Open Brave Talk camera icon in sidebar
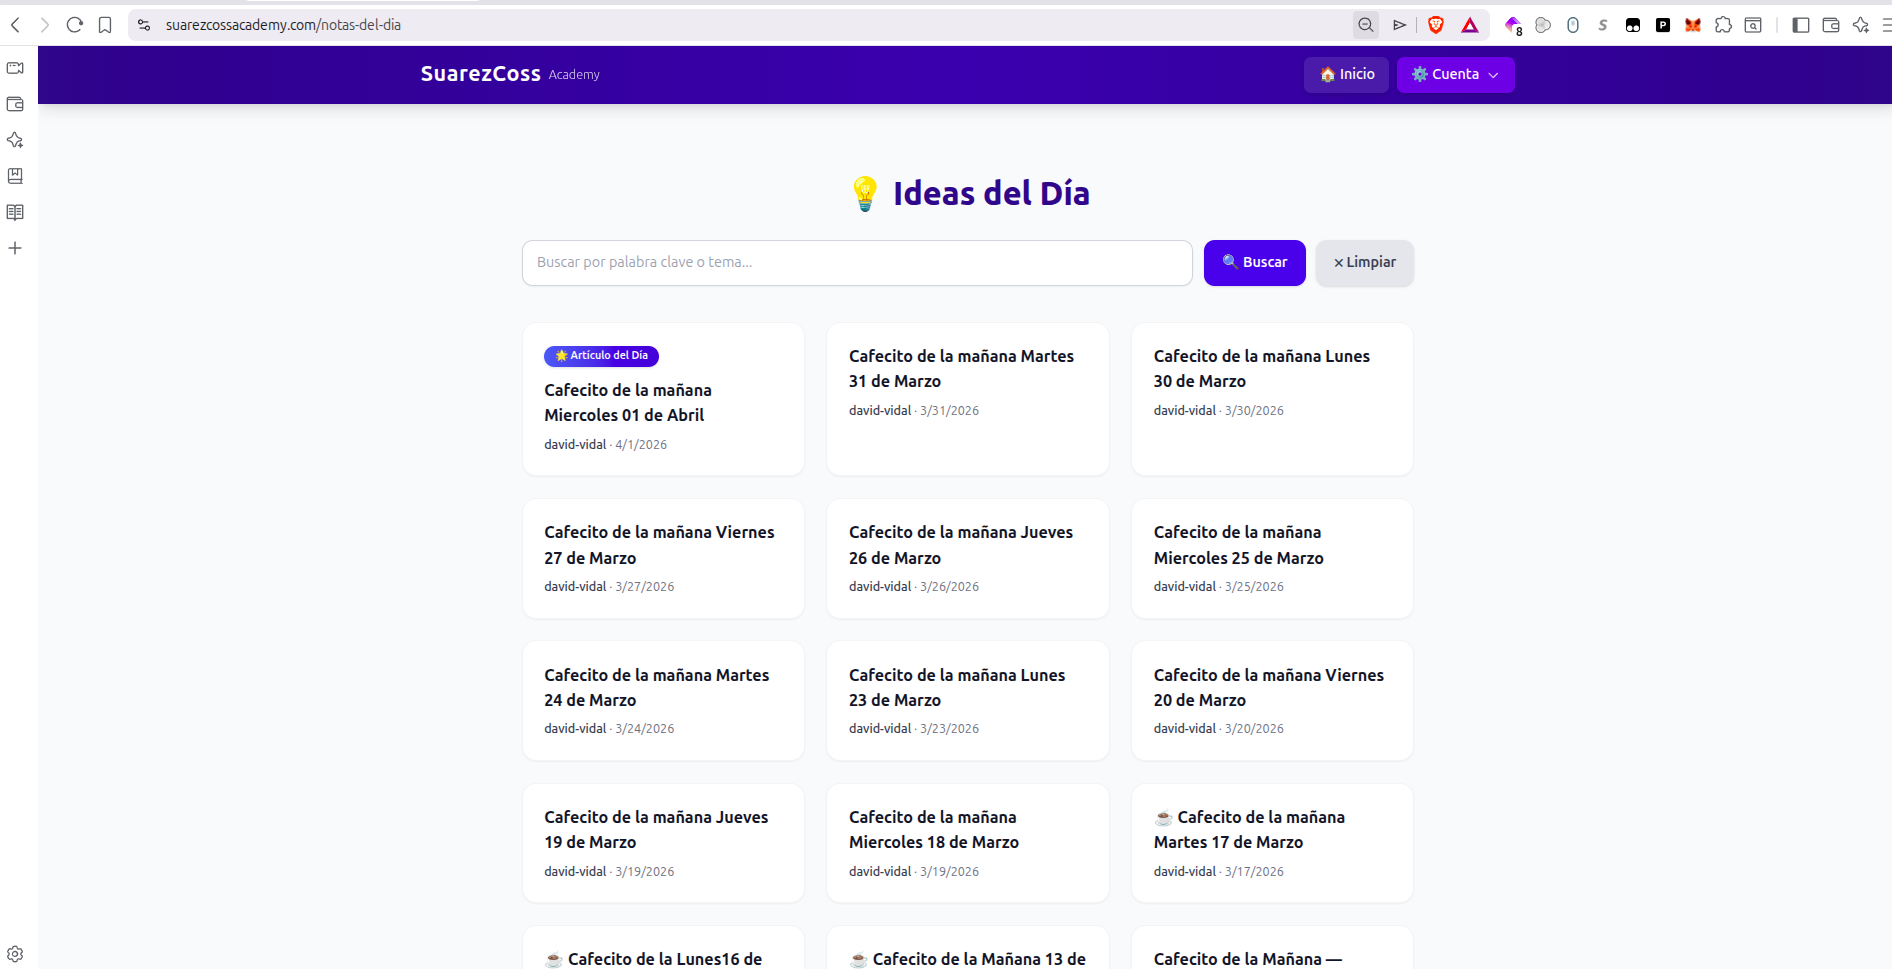 click(15, 68)
